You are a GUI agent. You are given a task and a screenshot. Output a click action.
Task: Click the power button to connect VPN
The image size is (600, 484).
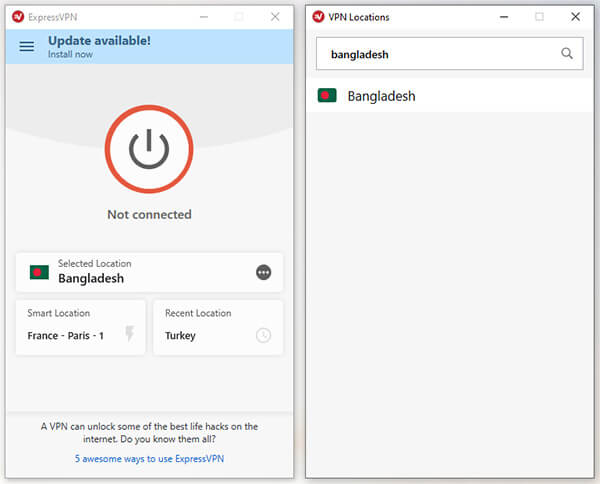tap(149, 149)
